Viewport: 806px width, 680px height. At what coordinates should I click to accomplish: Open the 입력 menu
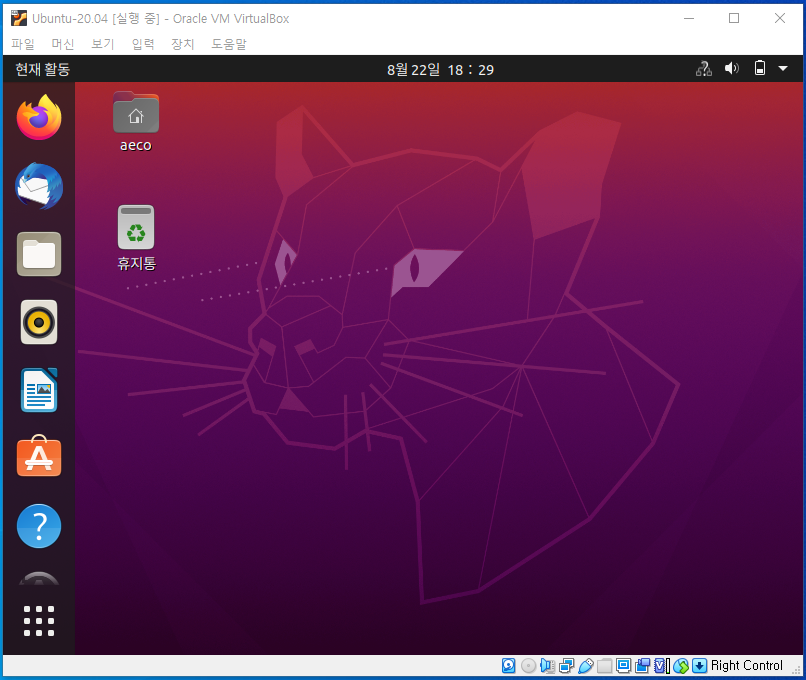coord(143,44)
